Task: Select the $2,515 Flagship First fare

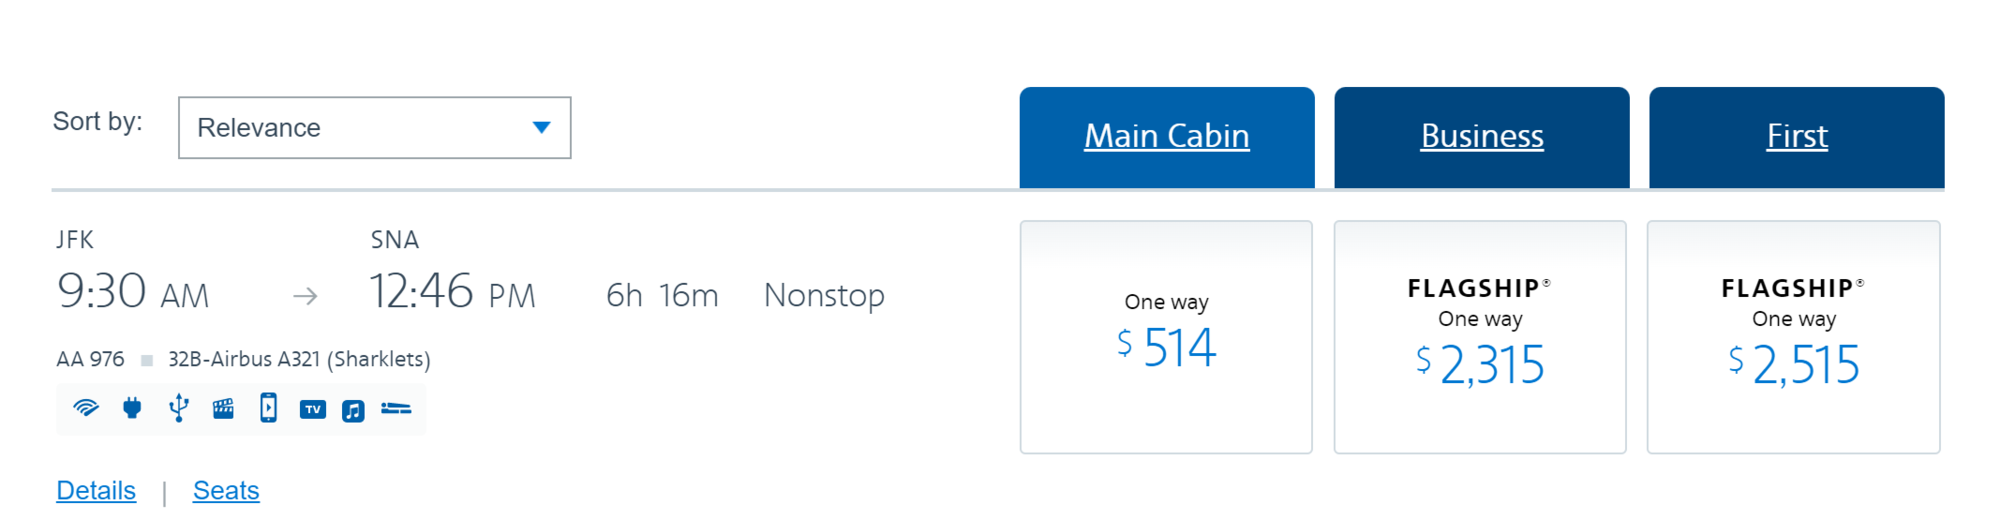Action: click(1794, 337)
